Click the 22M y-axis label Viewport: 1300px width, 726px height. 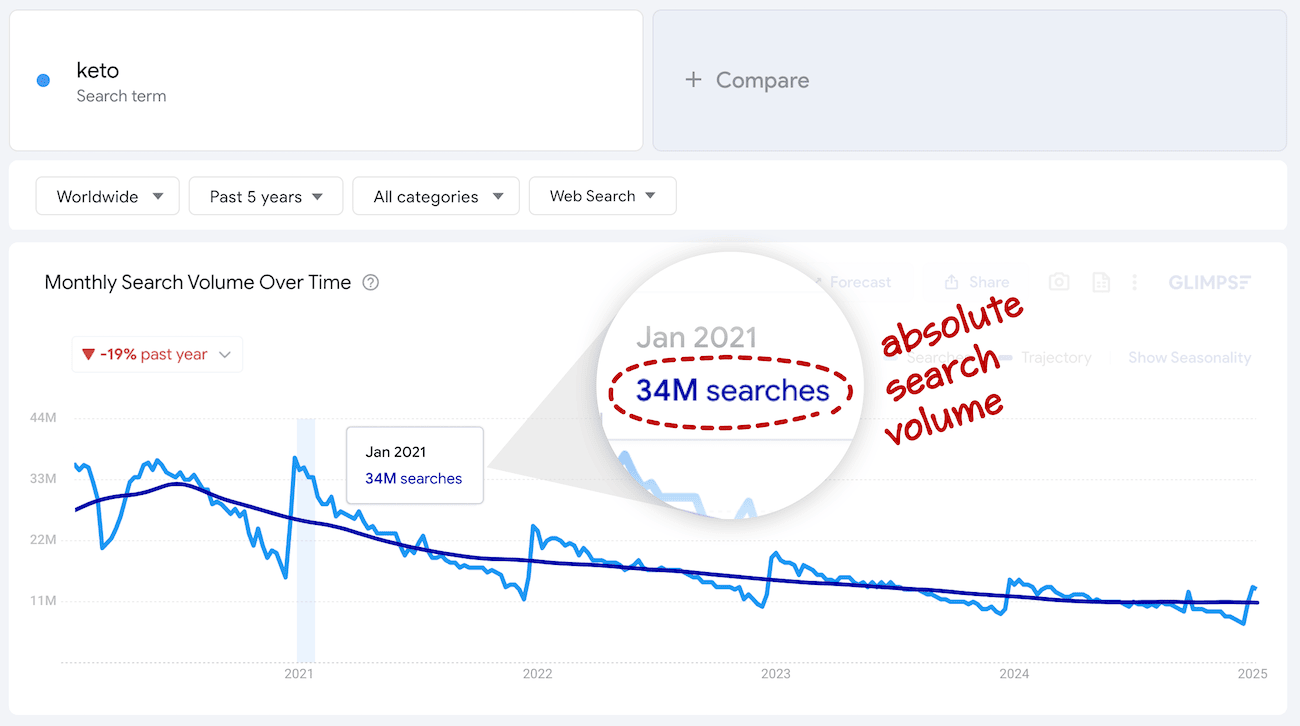coord(44,540)
